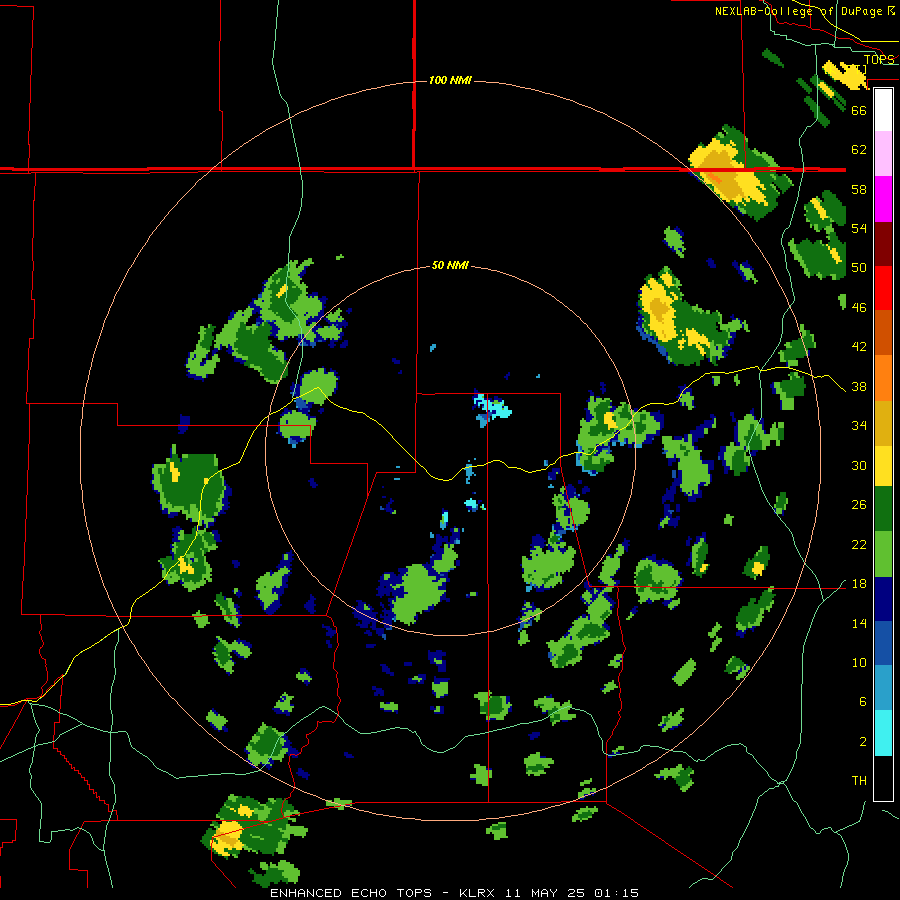Click the 10 legend value
The image size is (900, 900).
pyautogui.click(x=859, y=662)
